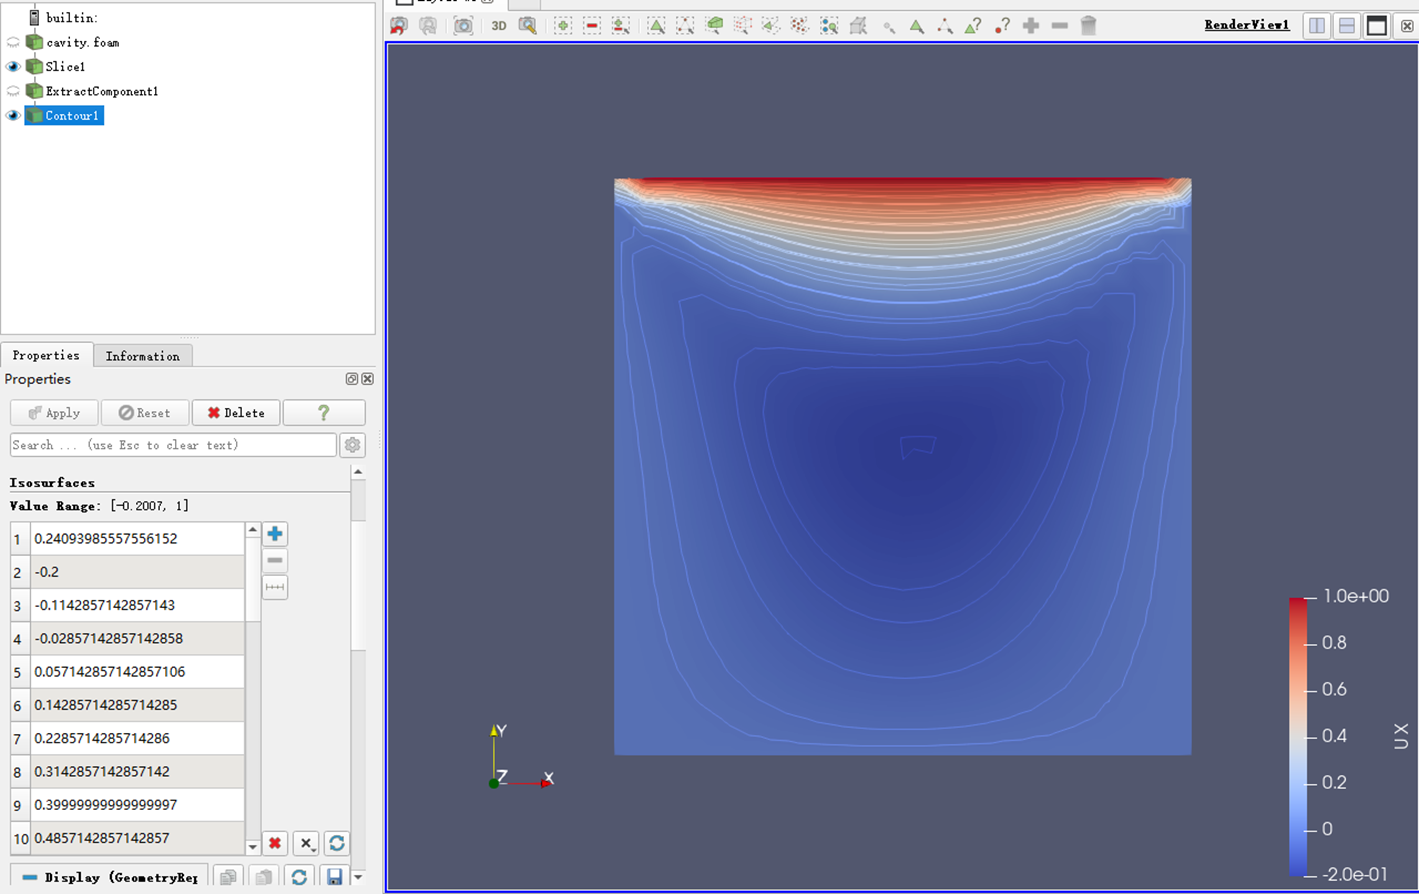The height and width of the screenshot is (894, 1419).
Task: Open the range of values ladder icon
Action: click(274, 587)
